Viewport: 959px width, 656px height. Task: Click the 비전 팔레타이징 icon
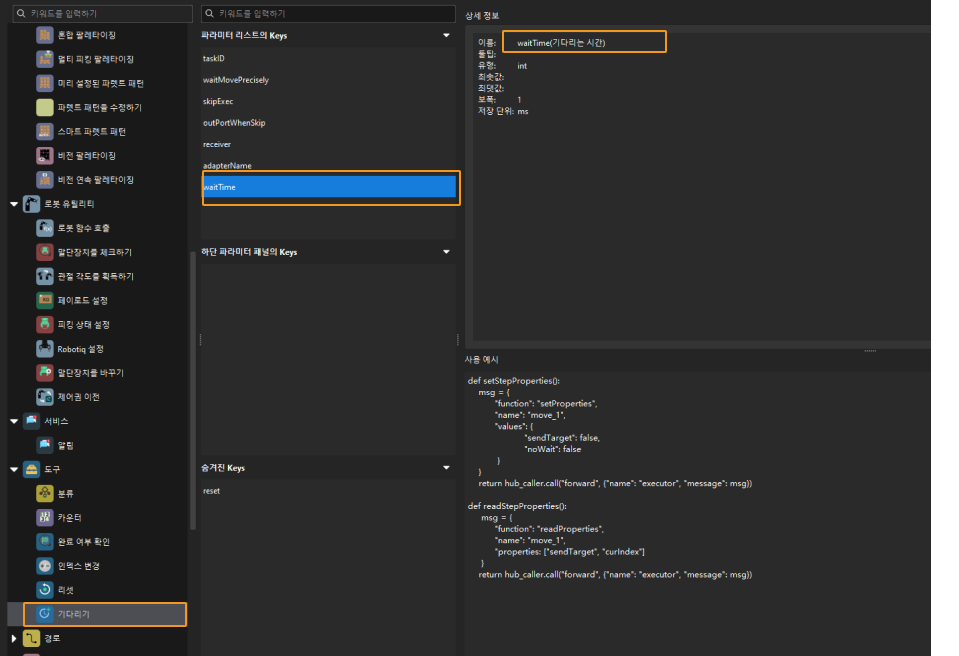point(44,156)
